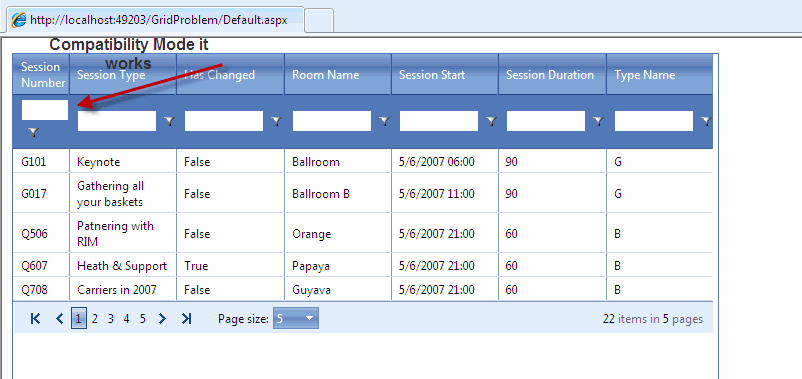Focus the Type Name filter text box

[654, 121]
